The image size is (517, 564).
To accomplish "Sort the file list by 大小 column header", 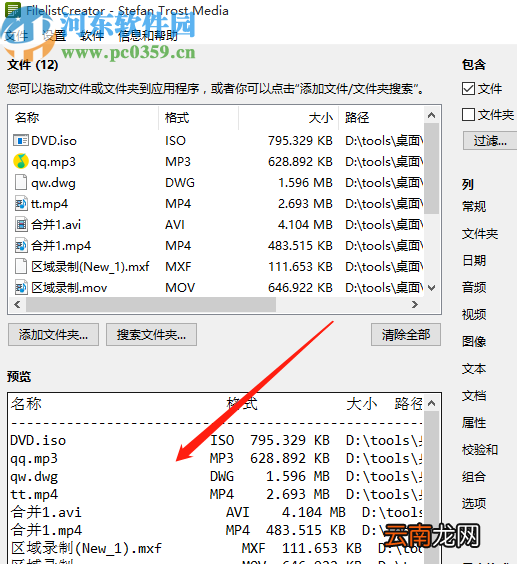I will tap(288, 118).
